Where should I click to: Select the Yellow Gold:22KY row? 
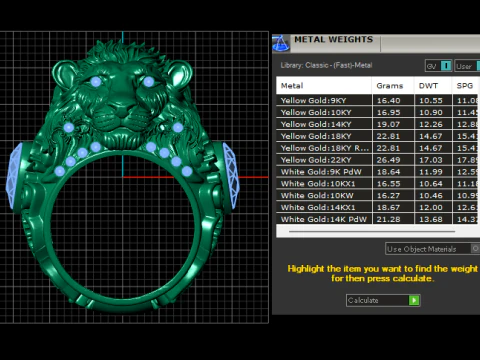tap(378, 160)
